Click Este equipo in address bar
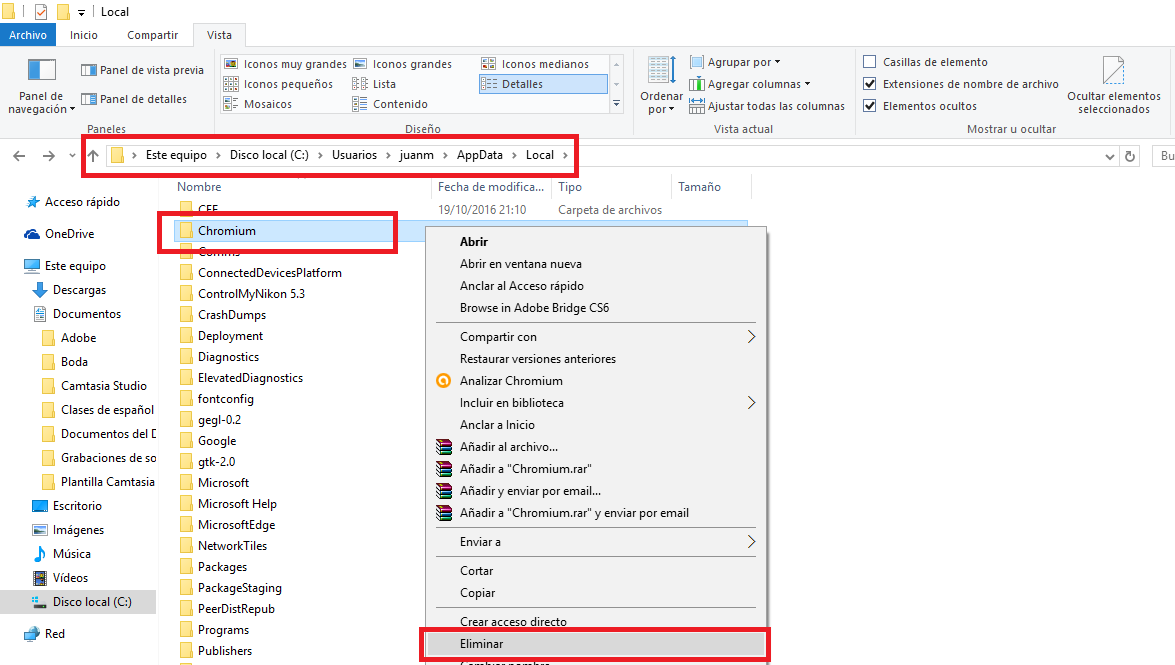Image resolution: width=1175 pixels, height=665 pixels. tap(176, 155)
